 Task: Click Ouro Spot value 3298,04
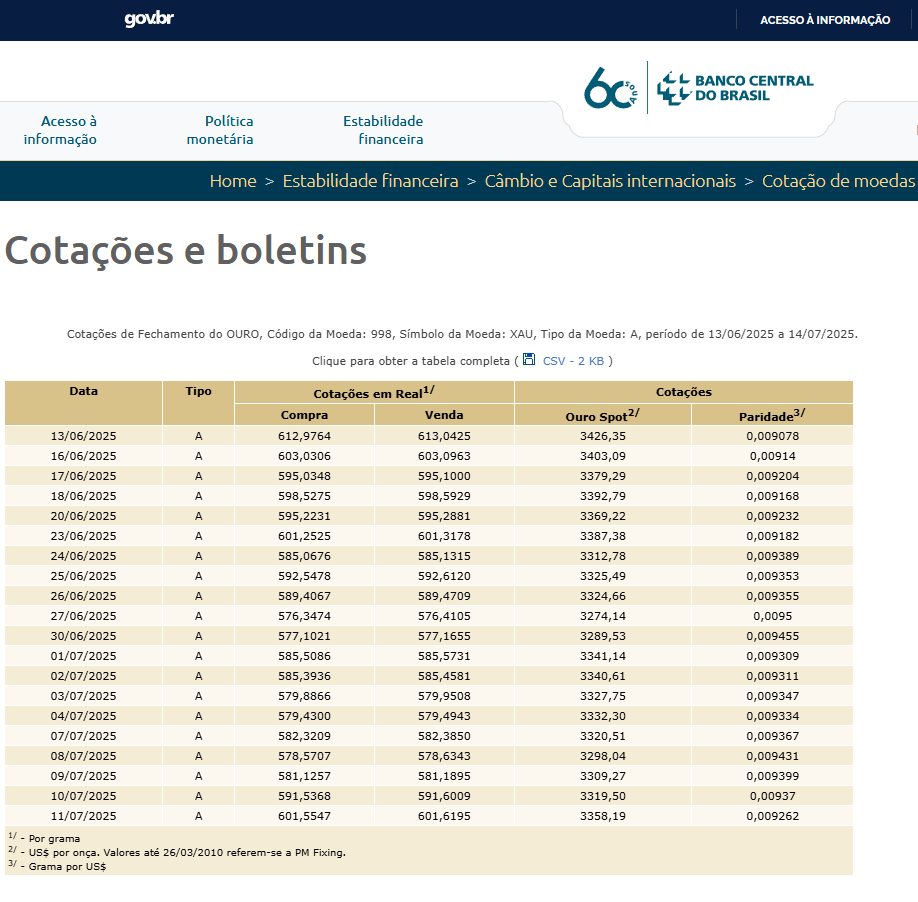[x=603, y=756]
